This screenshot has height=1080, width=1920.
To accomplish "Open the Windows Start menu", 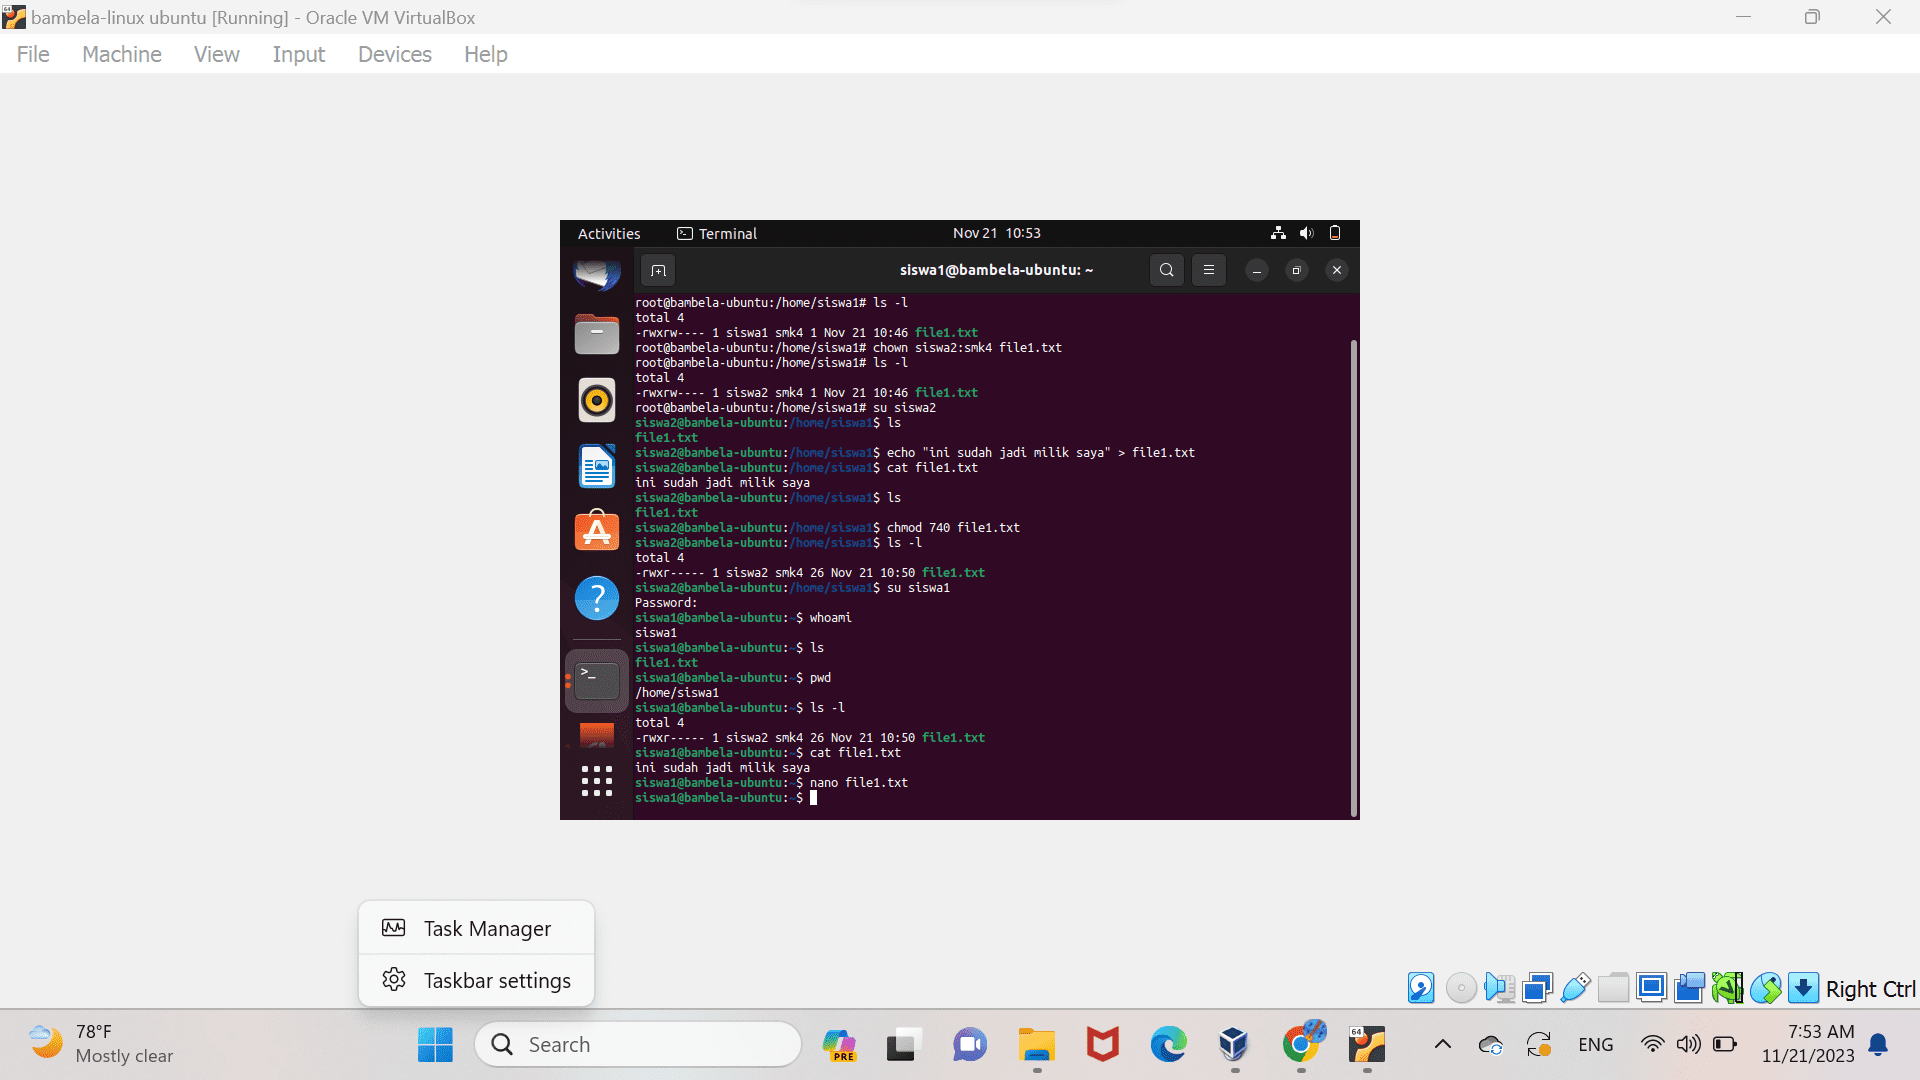I will (x=435, y=1045).
